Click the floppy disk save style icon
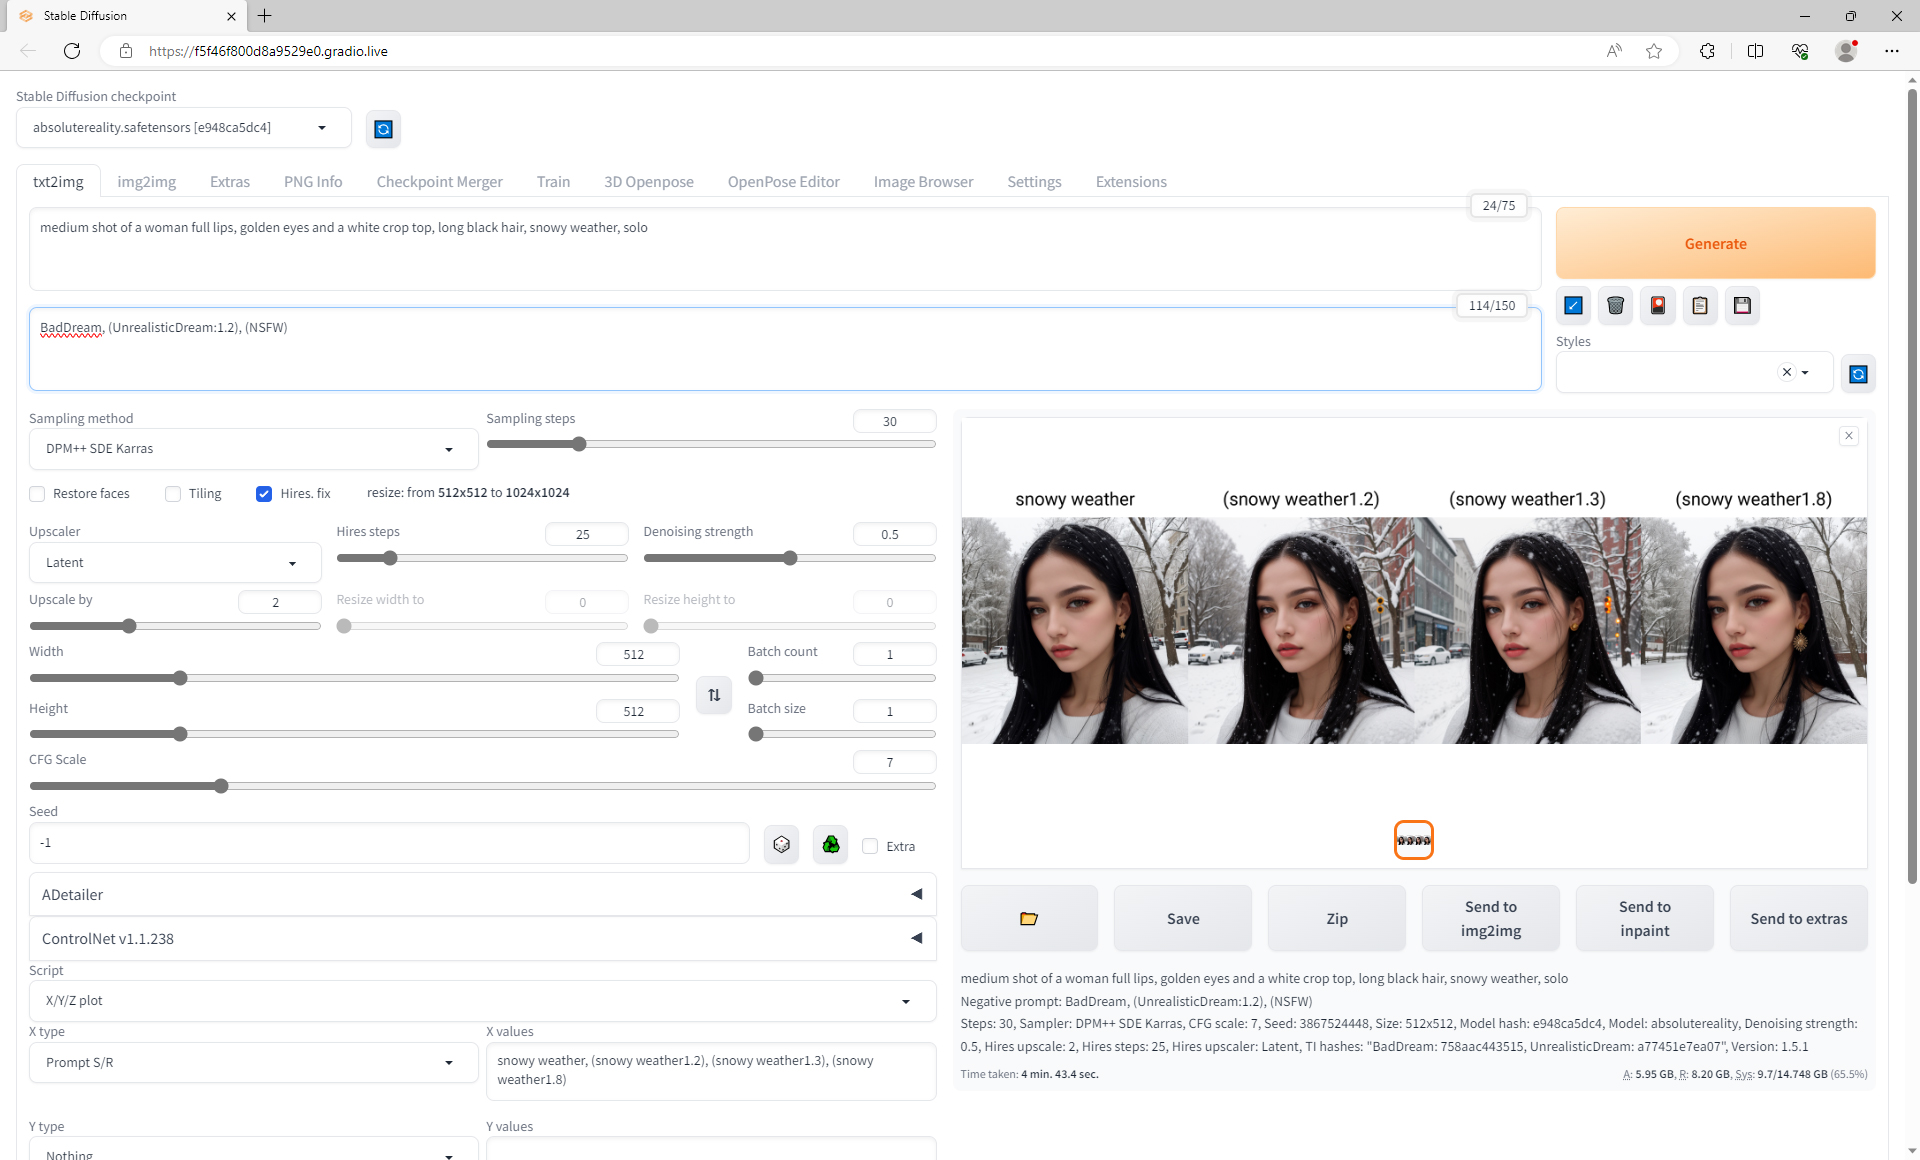1920x1160 pixels. [1742, 306]
